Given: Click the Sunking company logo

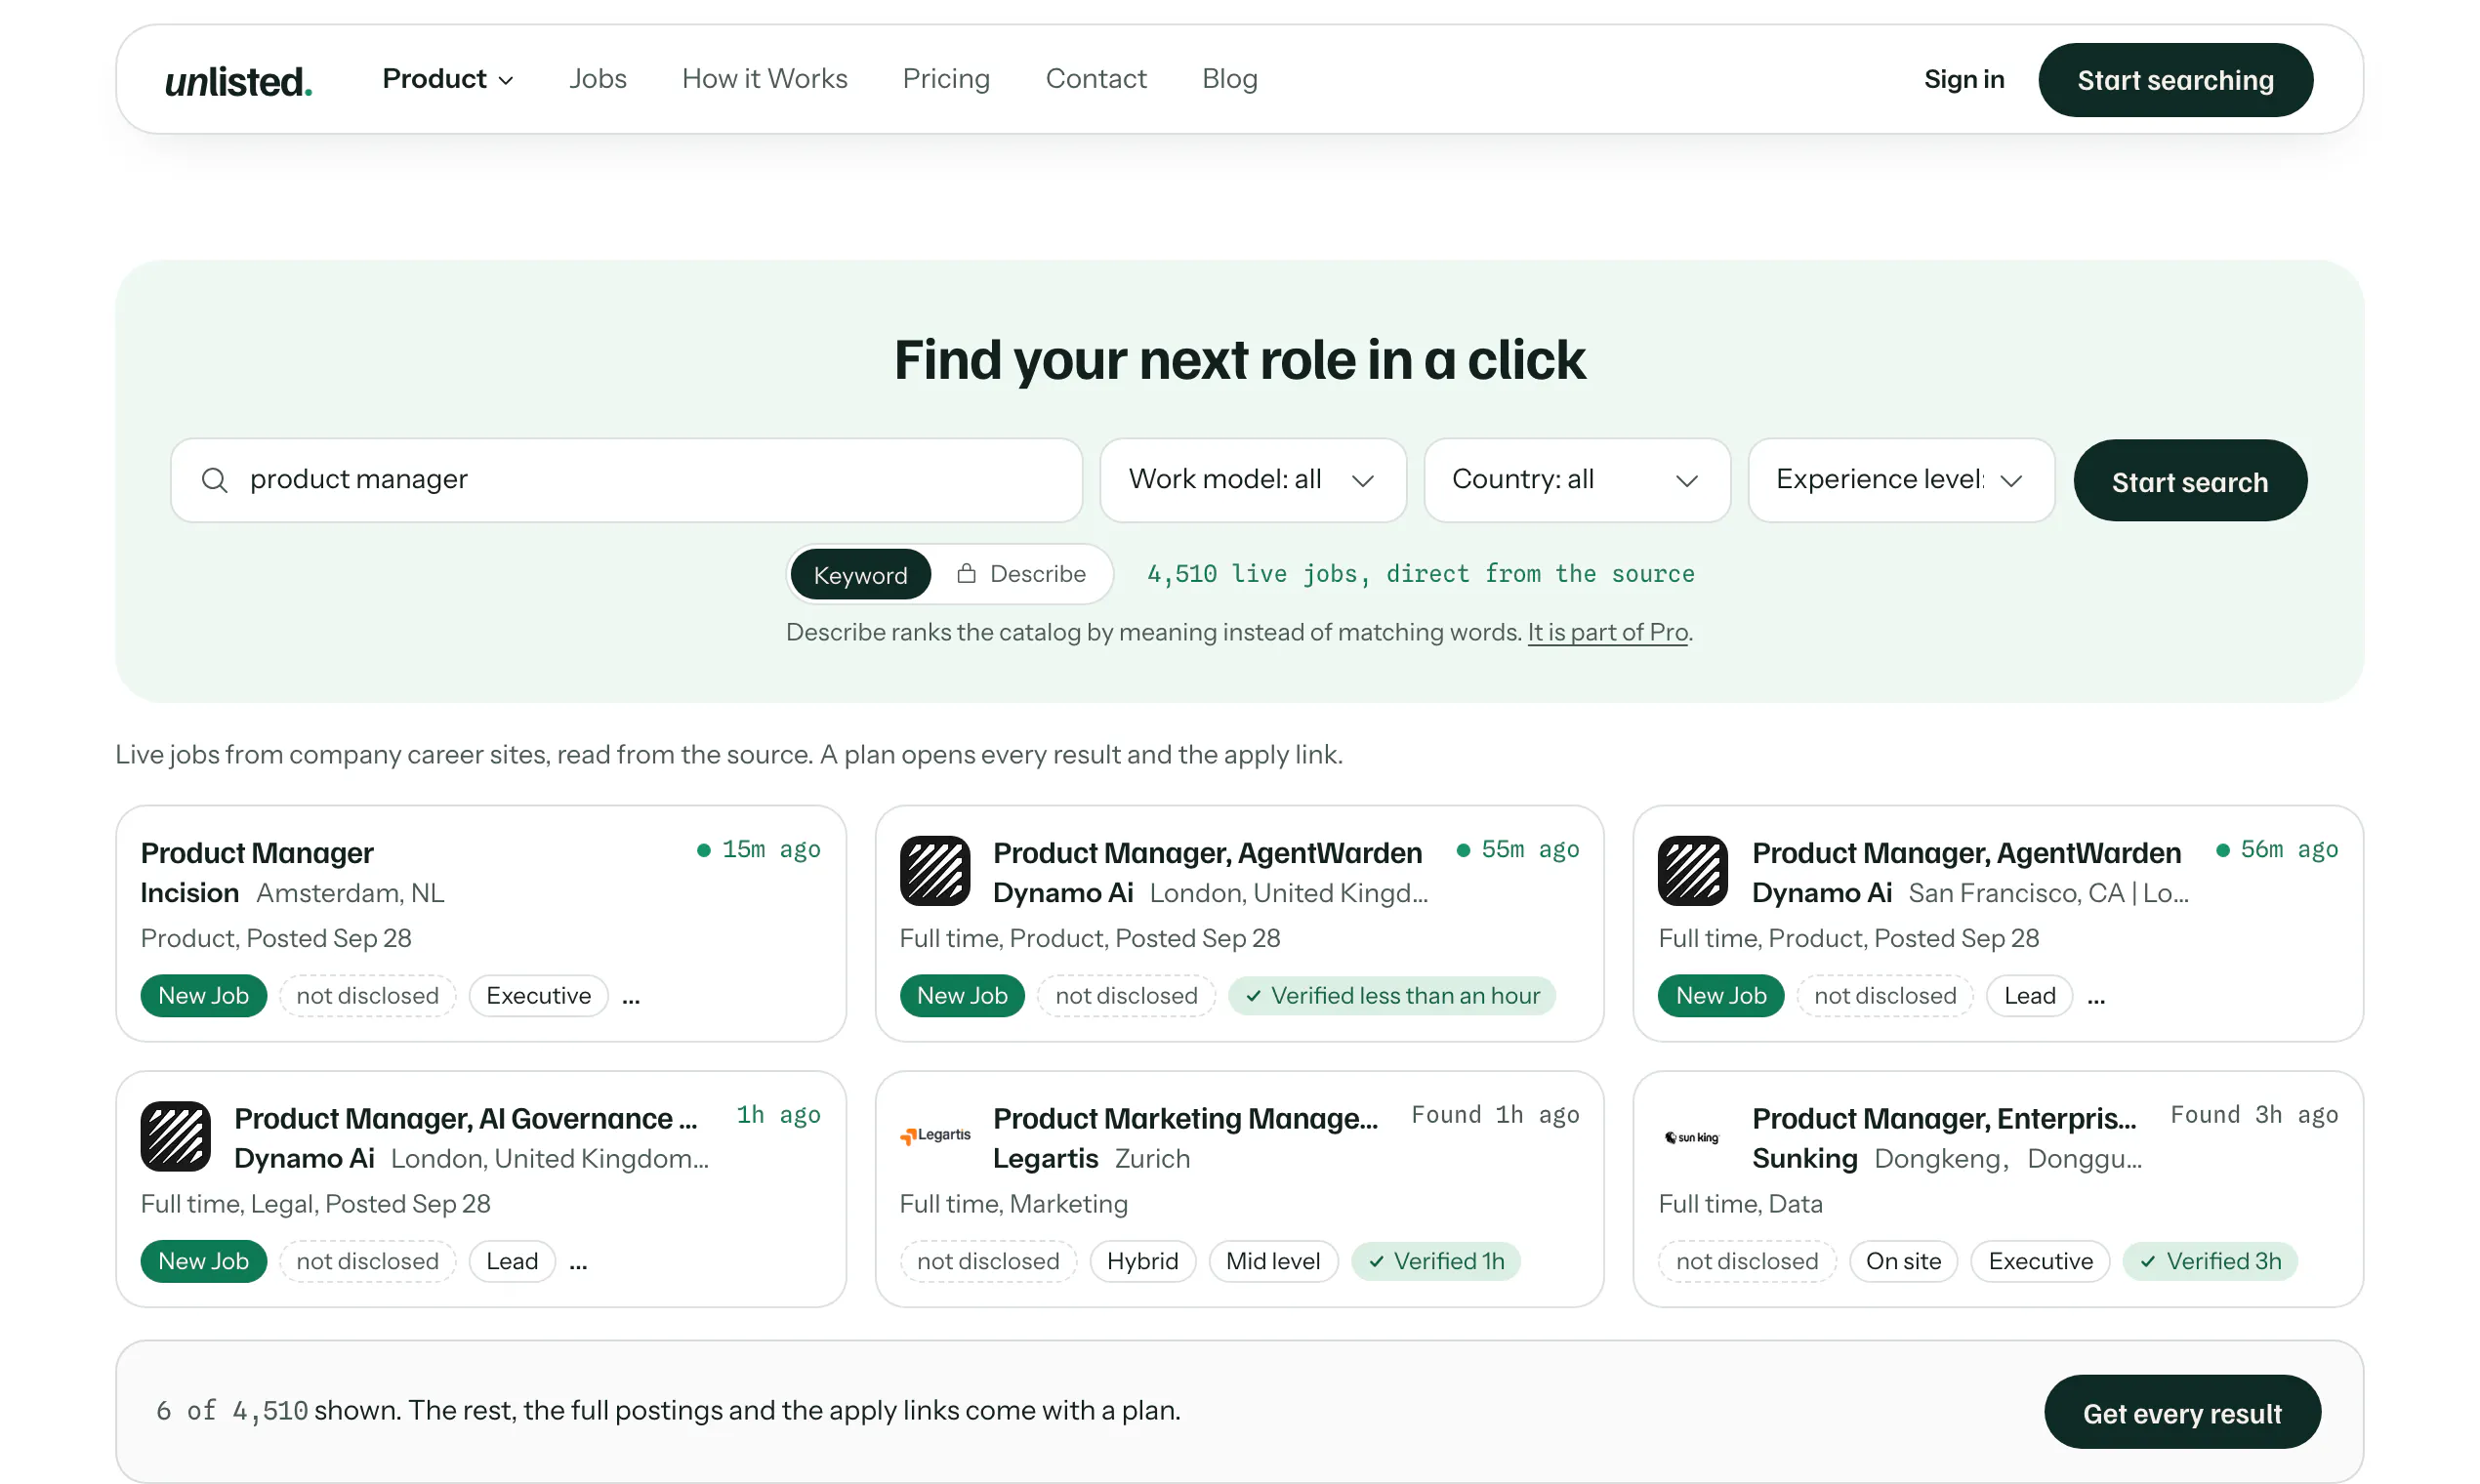Looking at the screenshot, I should point(1691,1137).
